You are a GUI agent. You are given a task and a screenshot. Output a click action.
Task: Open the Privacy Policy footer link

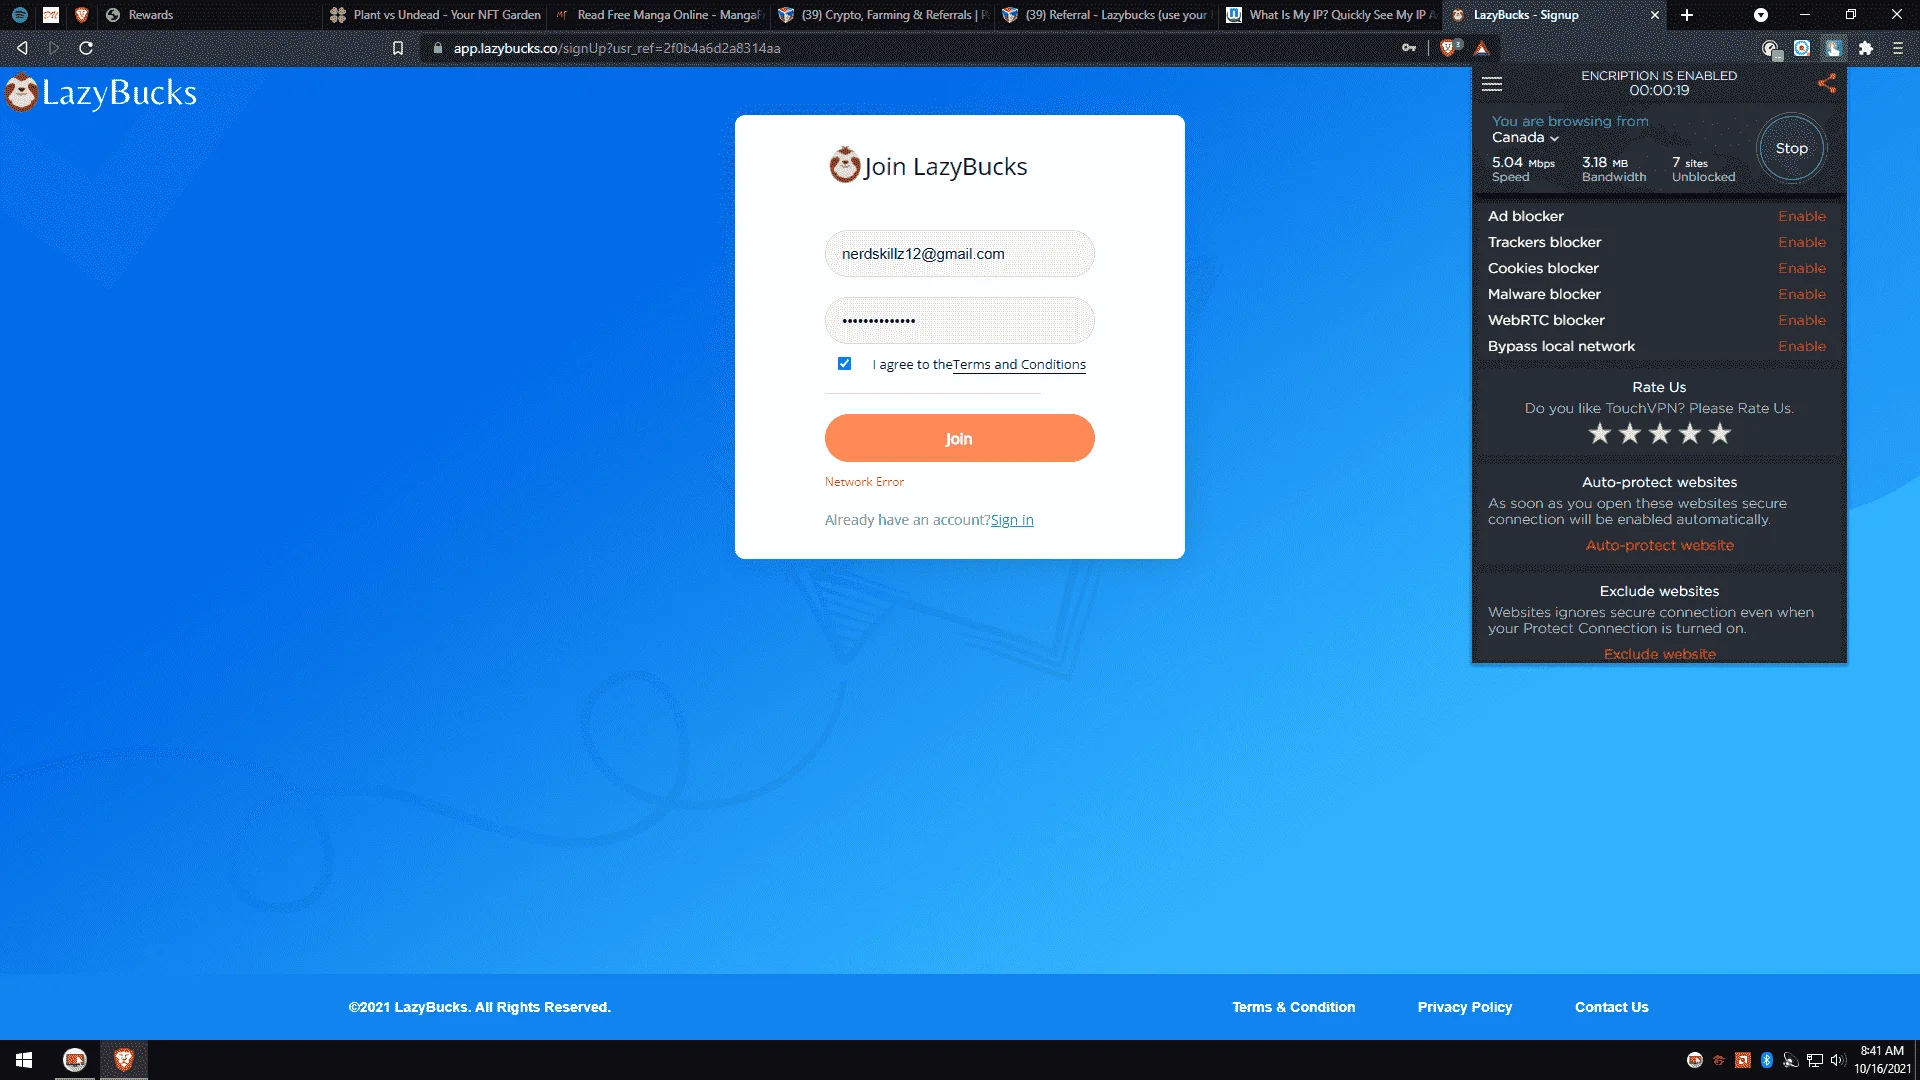1464,1007
